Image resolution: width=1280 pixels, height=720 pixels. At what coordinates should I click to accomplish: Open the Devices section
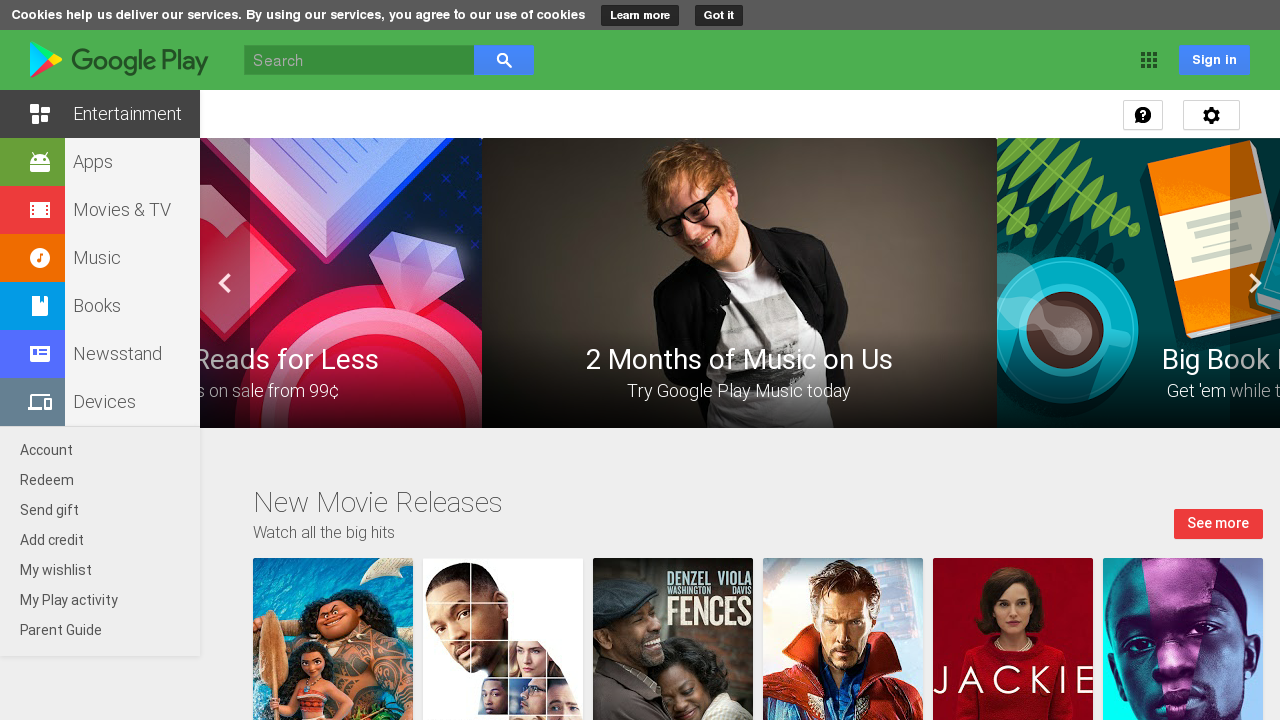pos(100,402)
